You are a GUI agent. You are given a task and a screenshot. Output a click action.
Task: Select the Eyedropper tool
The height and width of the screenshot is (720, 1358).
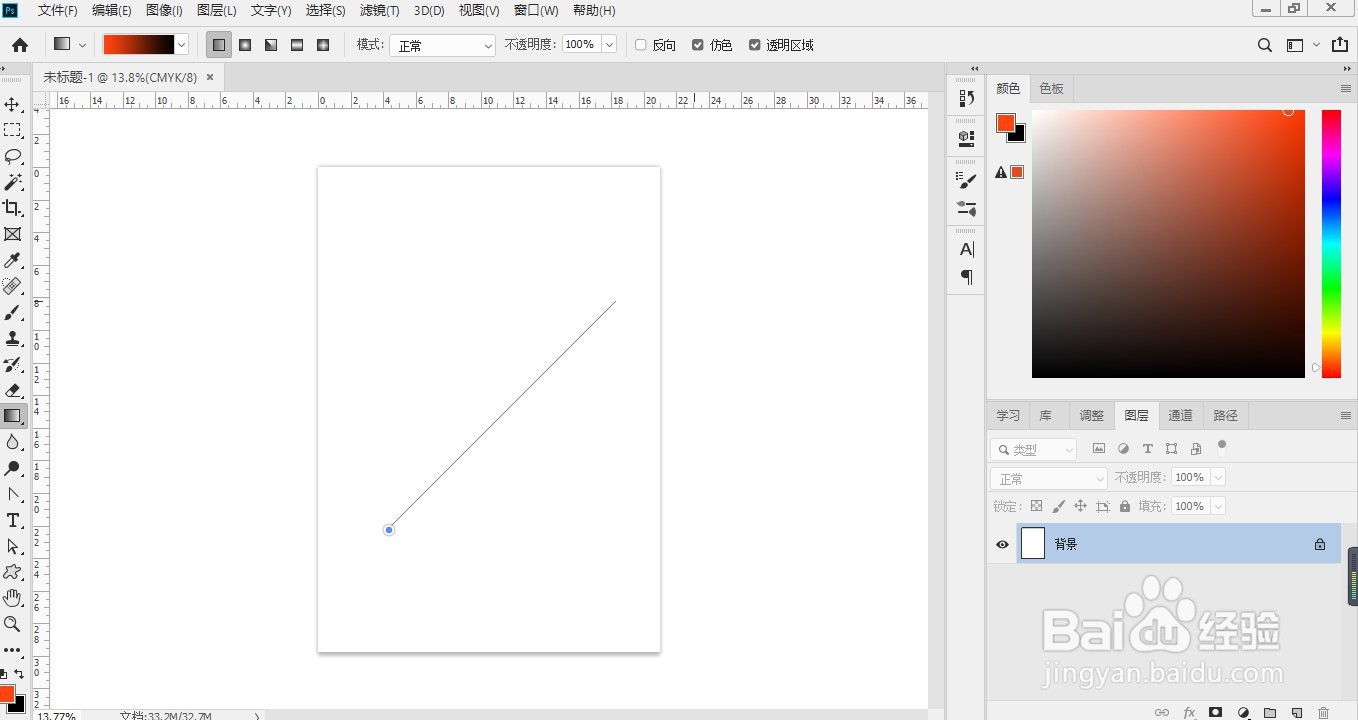tap(13, 260)
